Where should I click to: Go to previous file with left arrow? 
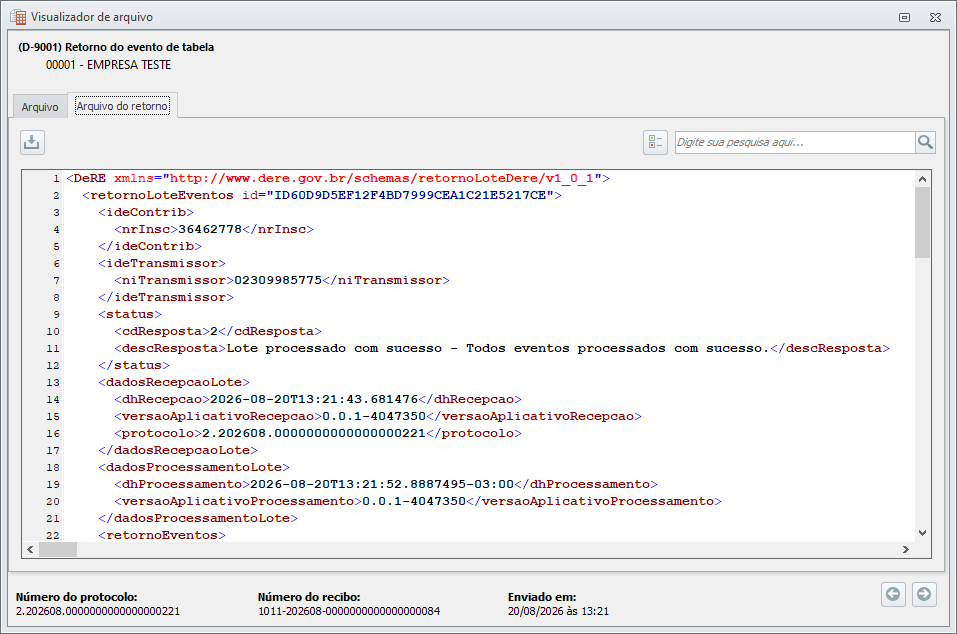click(x=893, y=594)
